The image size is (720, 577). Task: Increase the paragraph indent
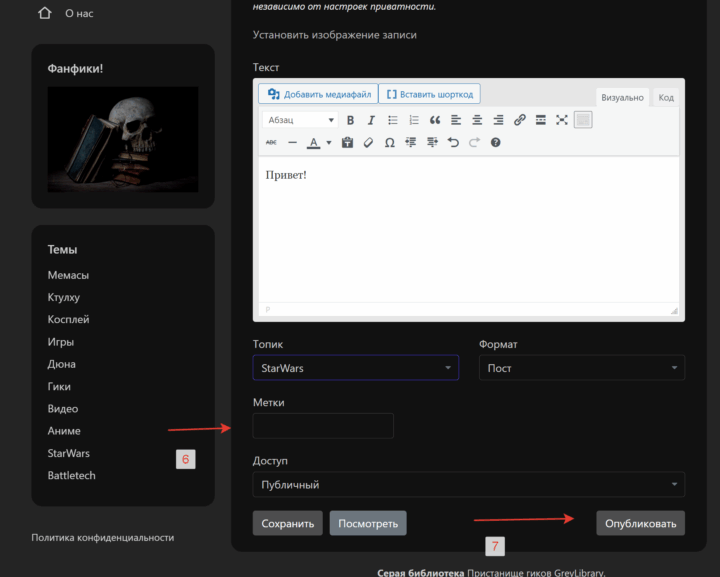[432, 142]
